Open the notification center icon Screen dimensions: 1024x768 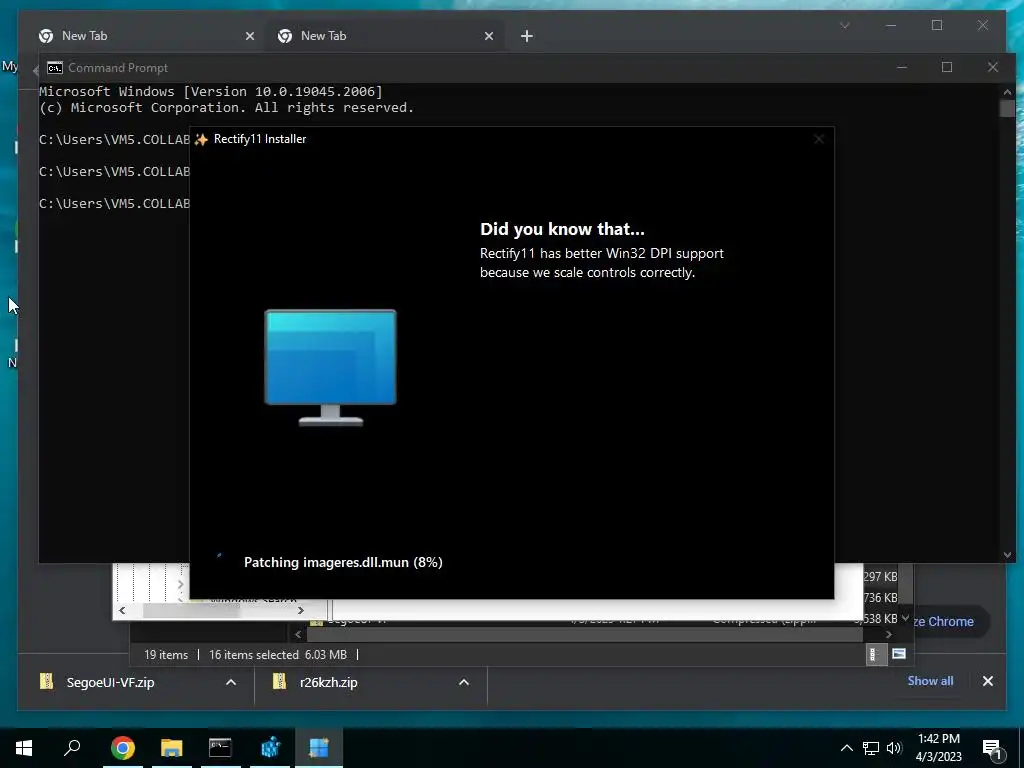tap(992, 749)
